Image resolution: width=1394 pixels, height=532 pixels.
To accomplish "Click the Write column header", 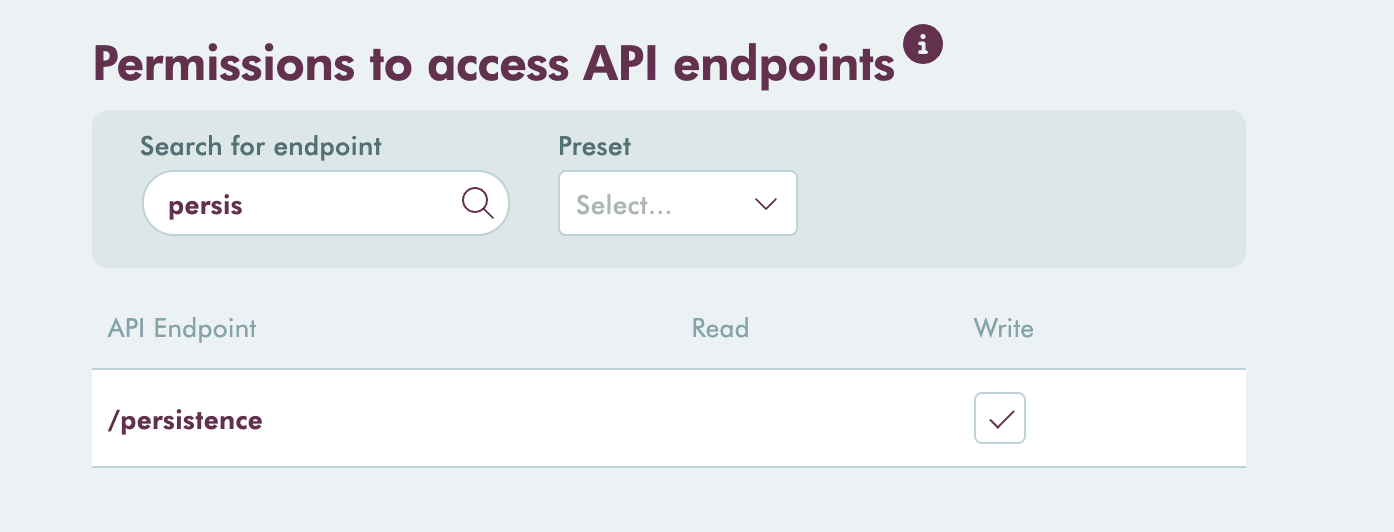I will click(x=1004, y=328).
